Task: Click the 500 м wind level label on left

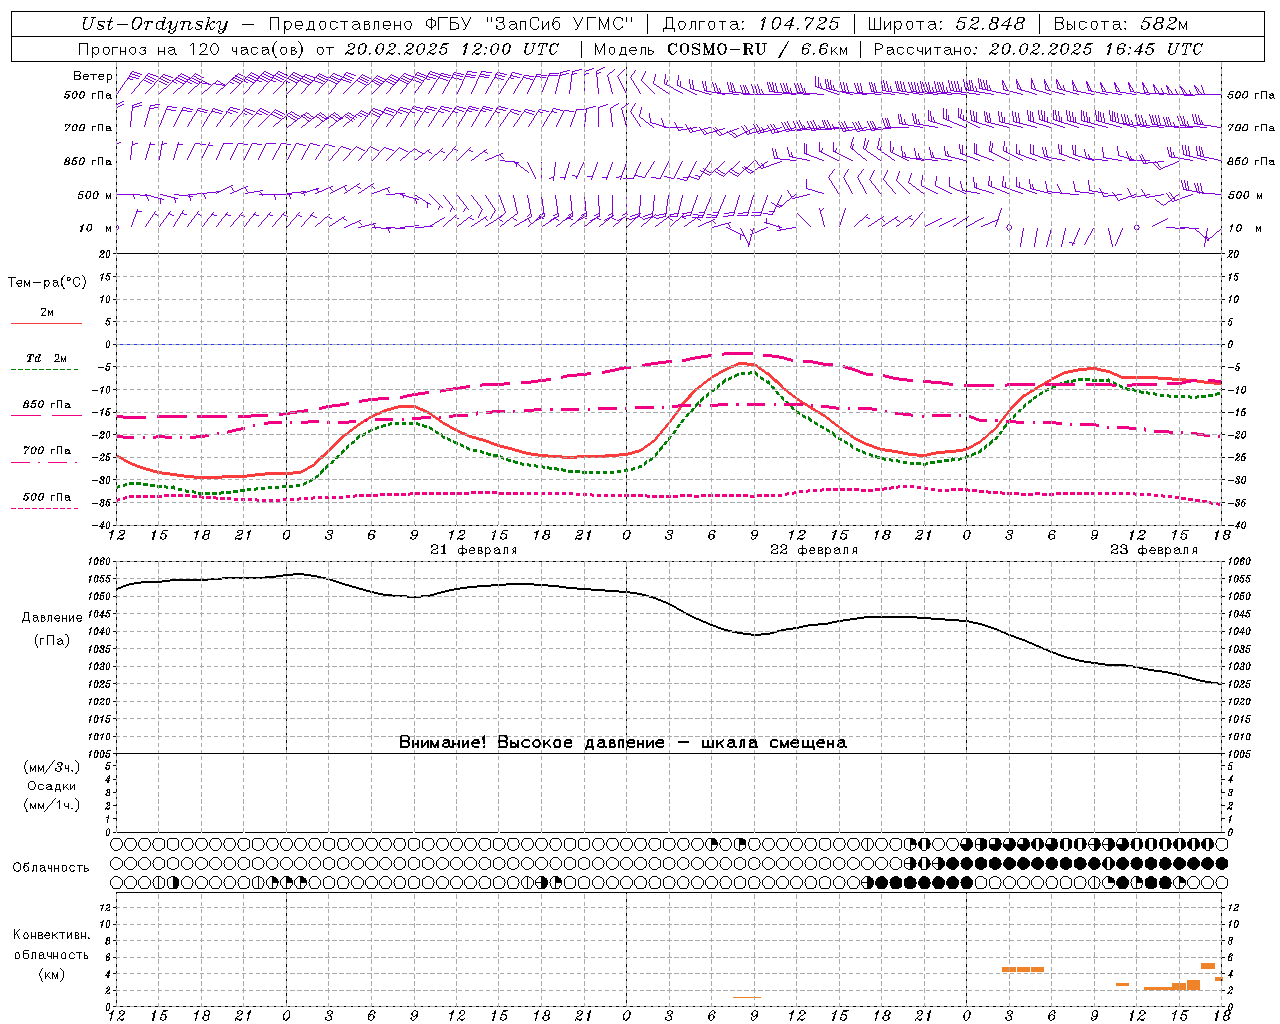Action: tap(95, 195)
